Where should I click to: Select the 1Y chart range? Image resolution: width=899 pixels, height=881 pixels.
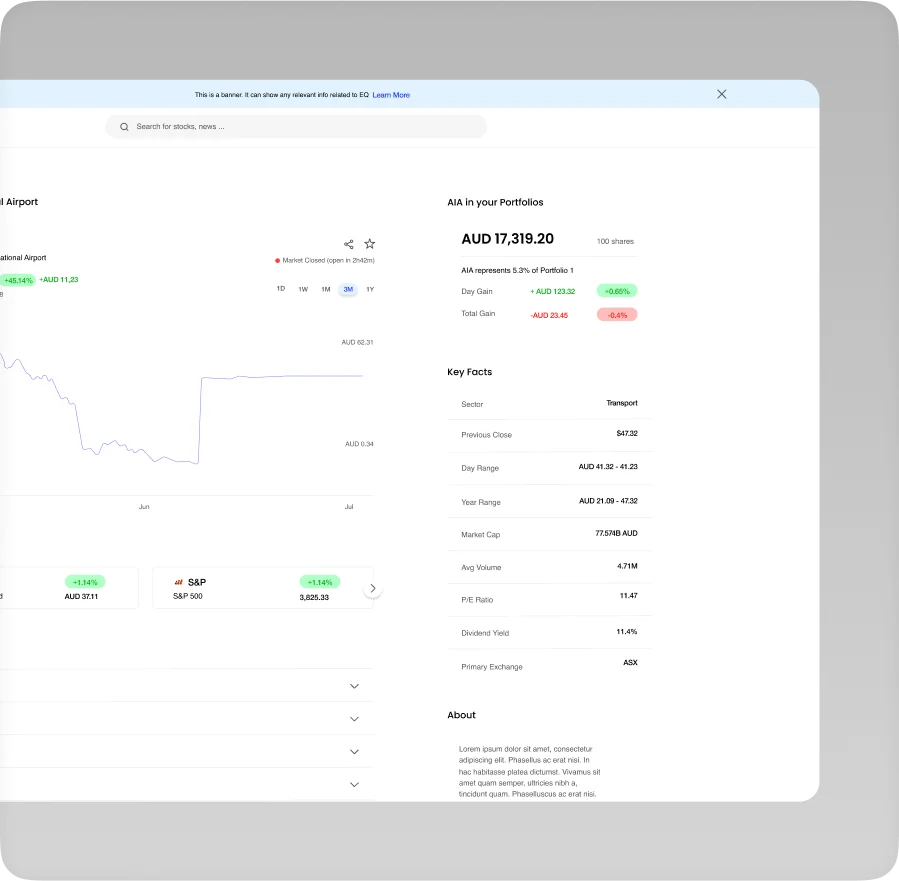370,289
